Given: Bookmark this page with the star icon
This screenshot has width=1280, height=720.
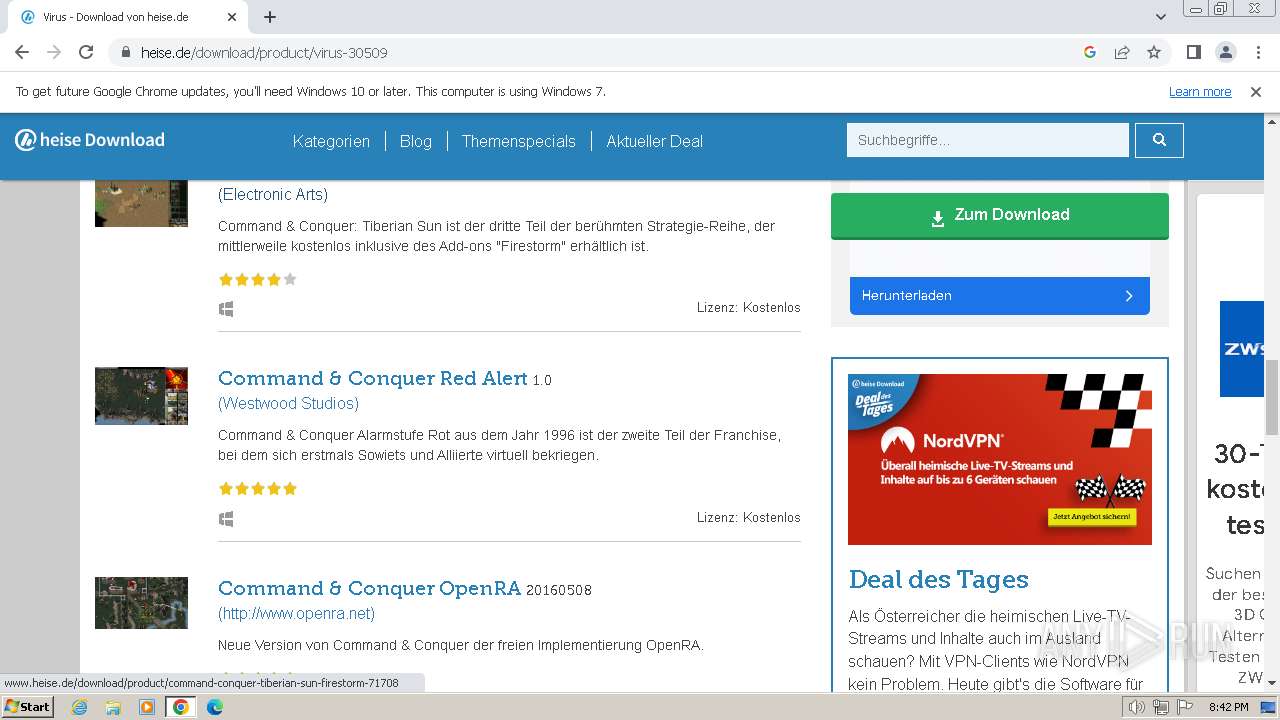Looking at the screenshot, I should [1154, 52].
